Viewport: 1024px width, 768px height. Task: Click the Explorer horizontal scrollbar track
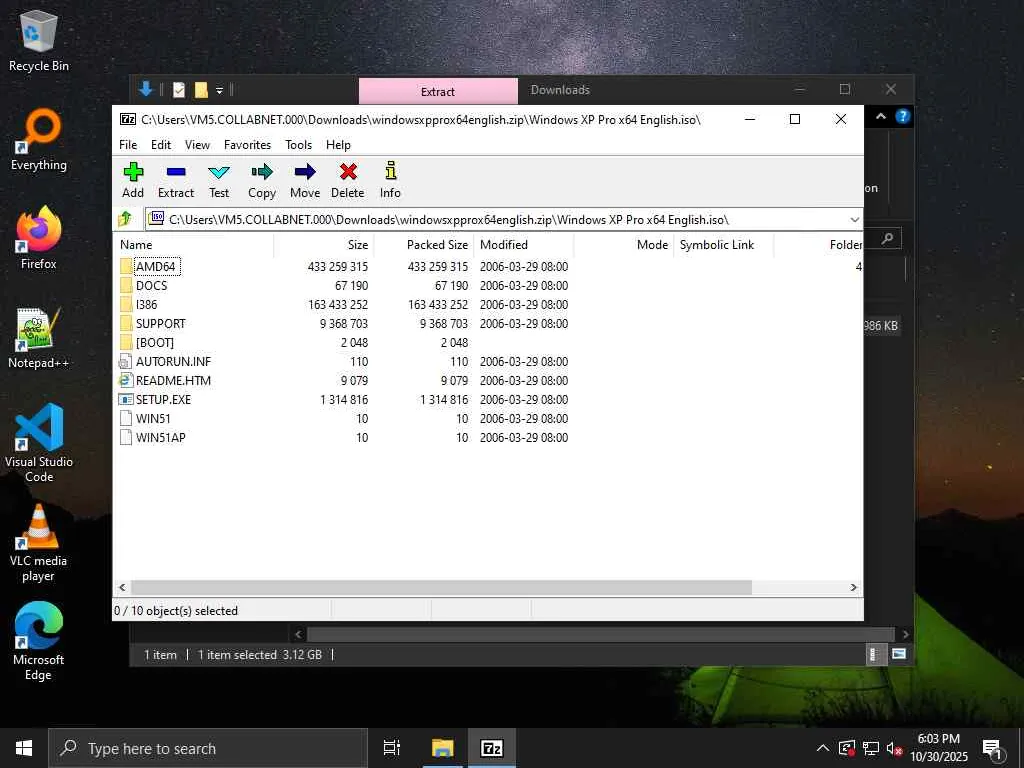coord(601,634)
